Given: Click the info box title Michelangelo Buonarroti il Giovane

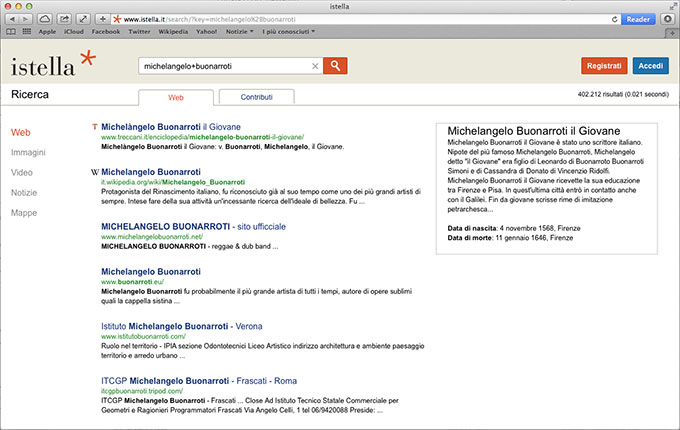Looking at the screenshot, I should [534, 131].
